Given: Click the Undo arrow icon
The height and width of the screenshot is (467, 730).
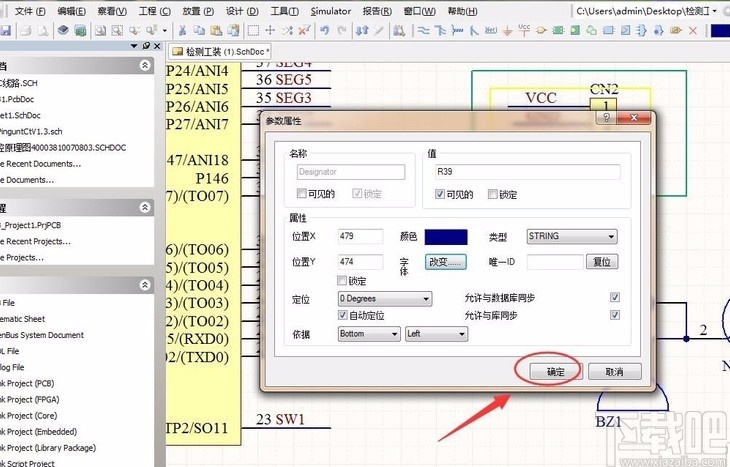Looking at the screenshot, I should [x=324, y=31].
